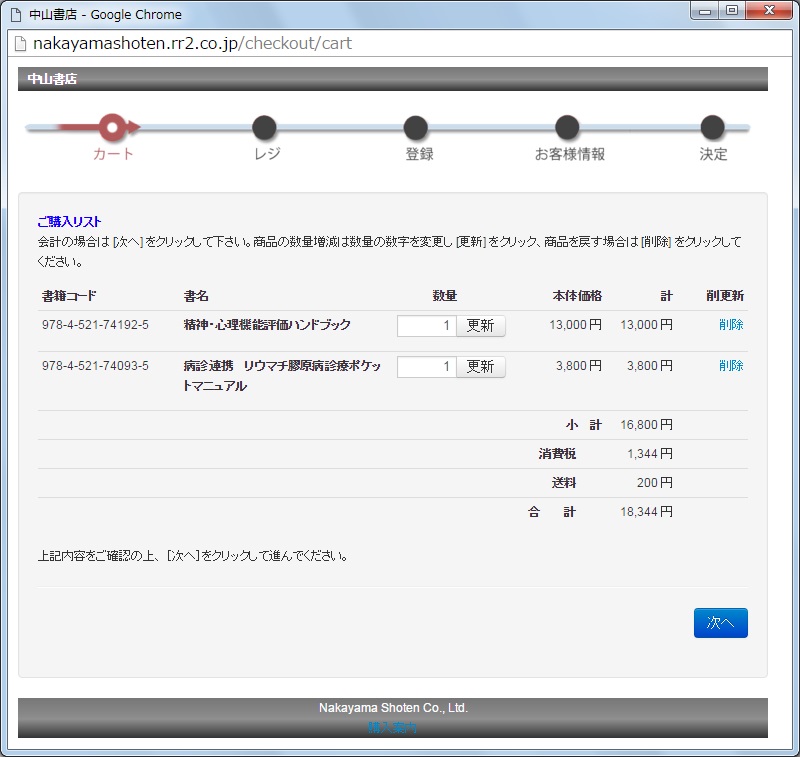Click the ご購入リスト heading link
This screenshot has width=800, height=757.
67,221
